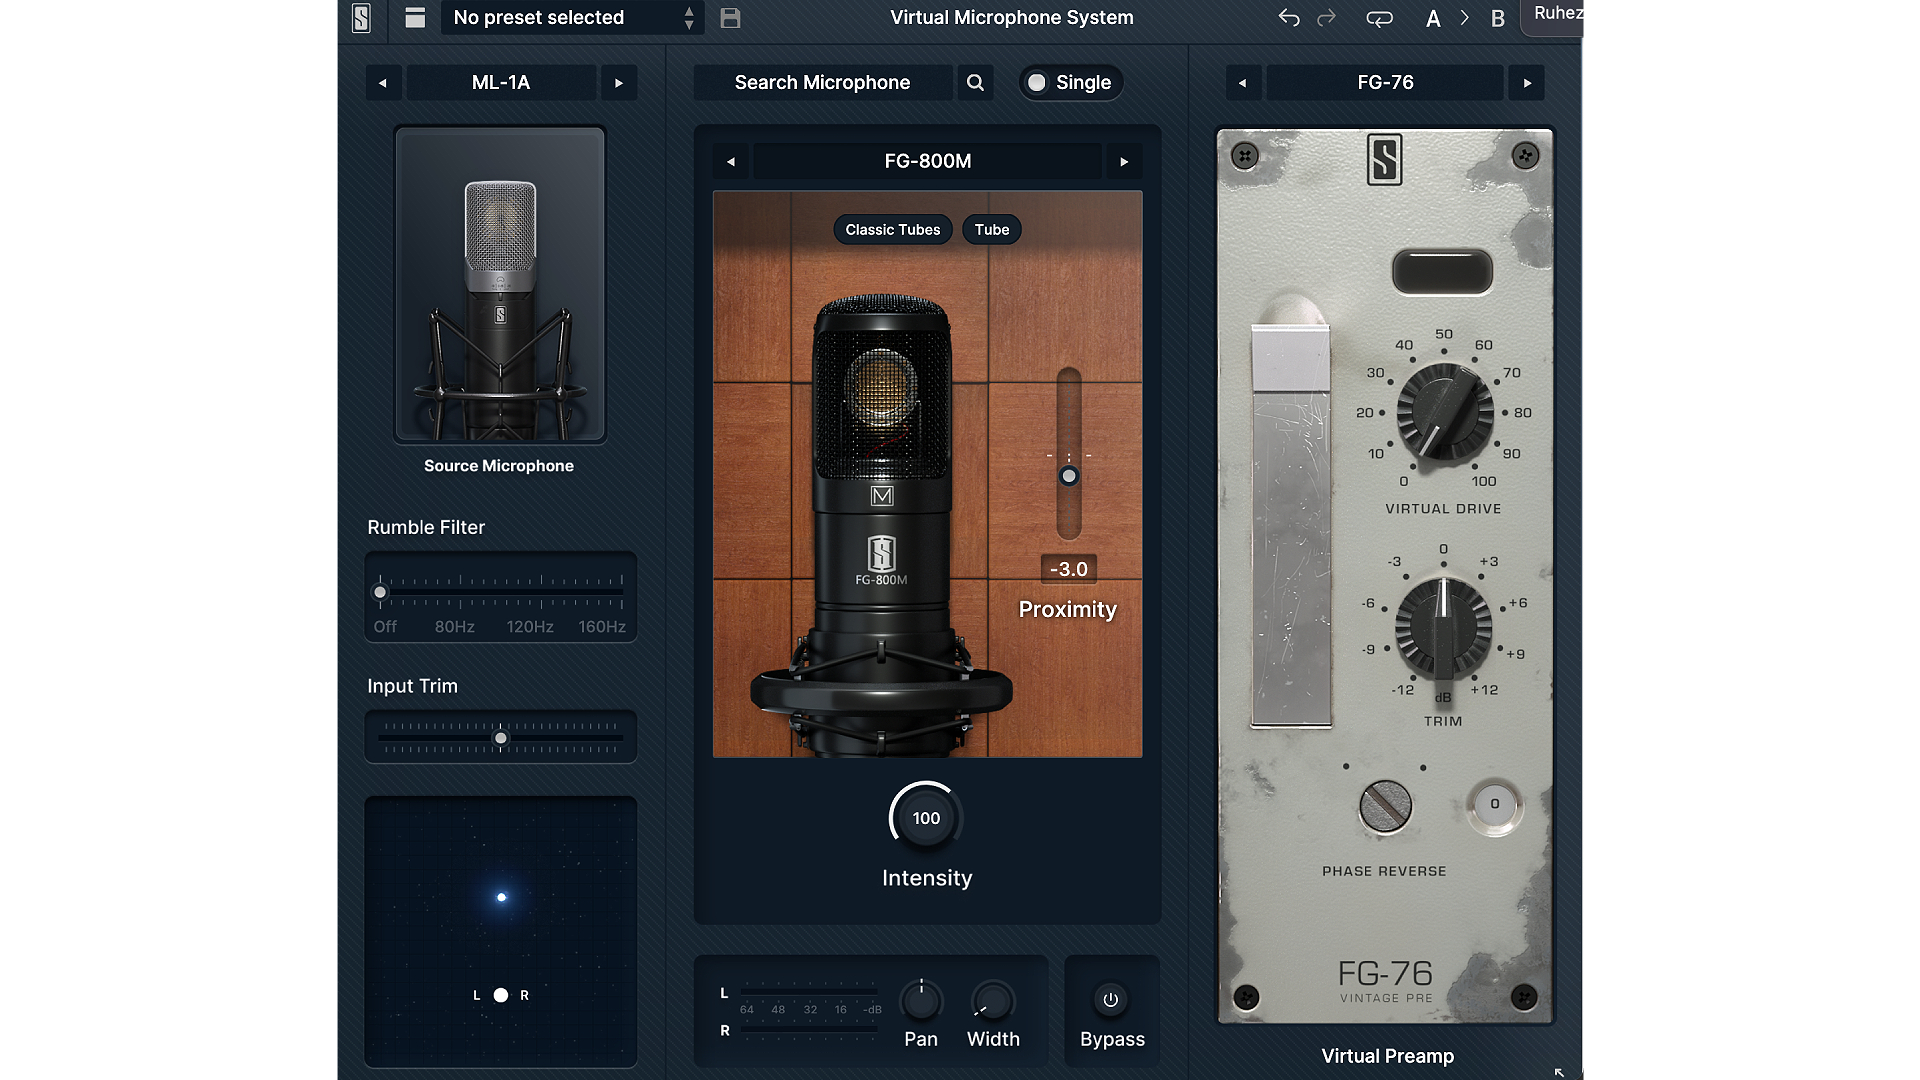Toggle the loop/link icon in the top bar
The image size is (1920, 1080).
[1379, 18]
